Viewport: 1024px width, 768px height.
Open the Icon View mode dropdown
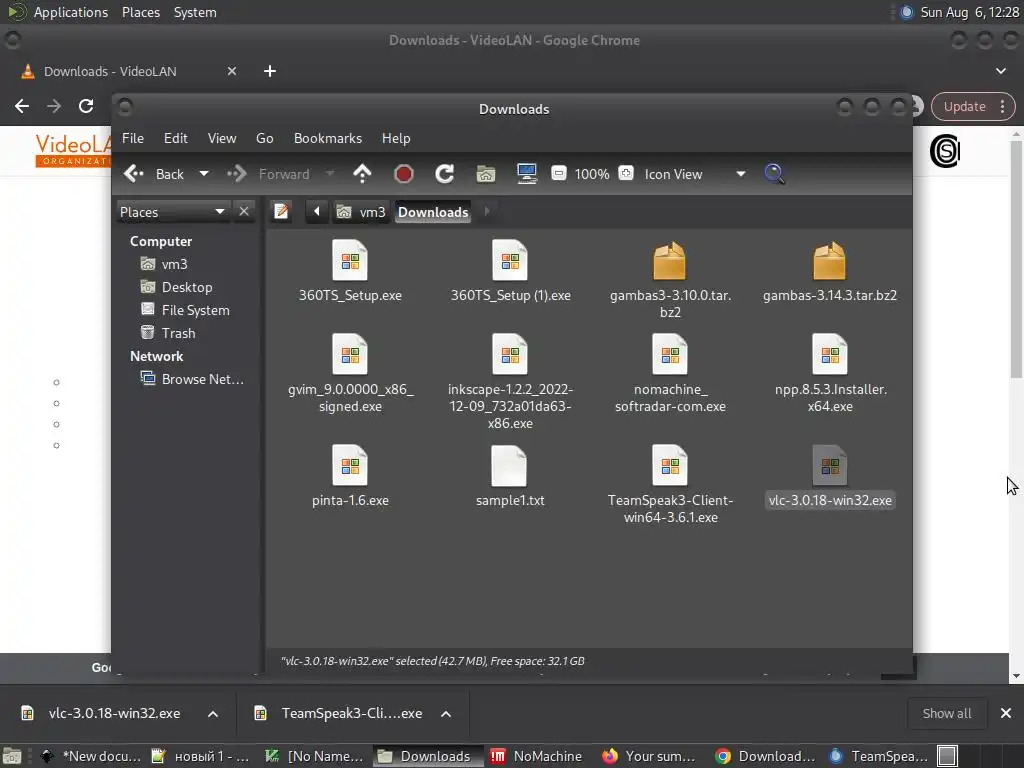pos(695,174)
